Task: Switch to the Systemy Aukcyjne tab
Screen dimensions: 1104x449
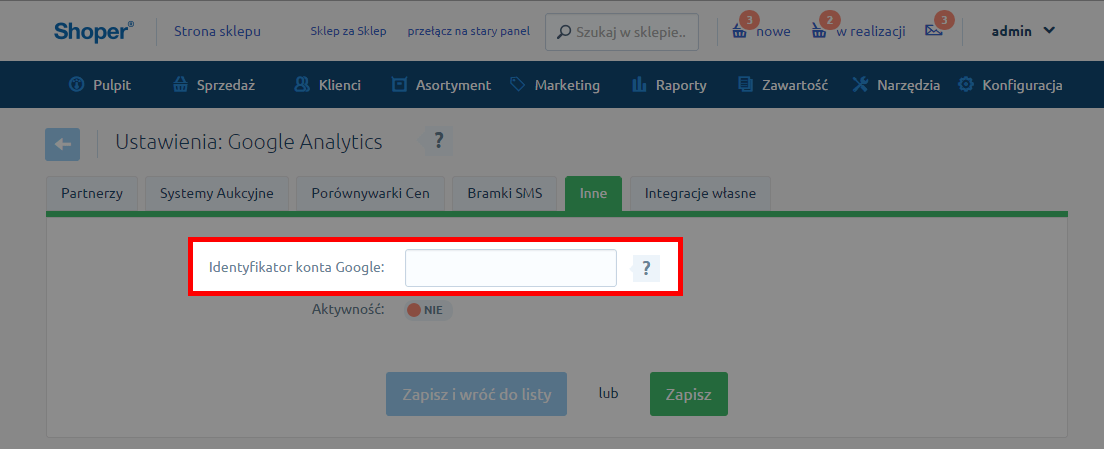Action: tap(217, 194)
